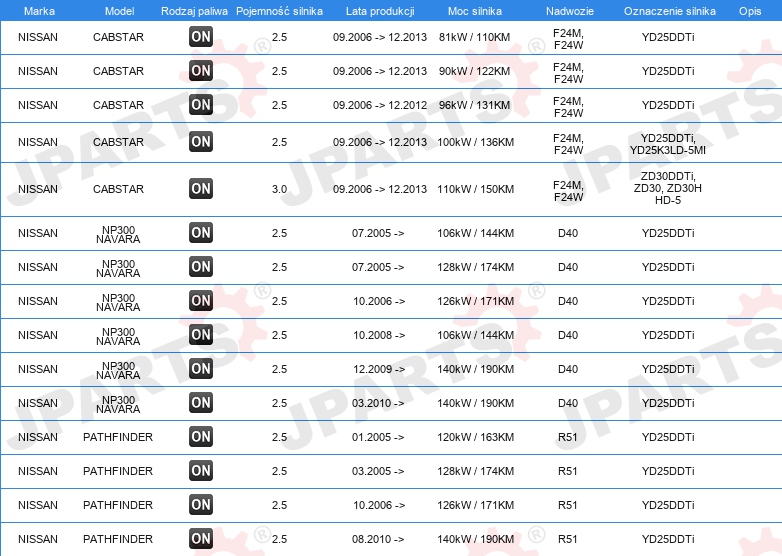Click the Marka column header

click(39, 11)
